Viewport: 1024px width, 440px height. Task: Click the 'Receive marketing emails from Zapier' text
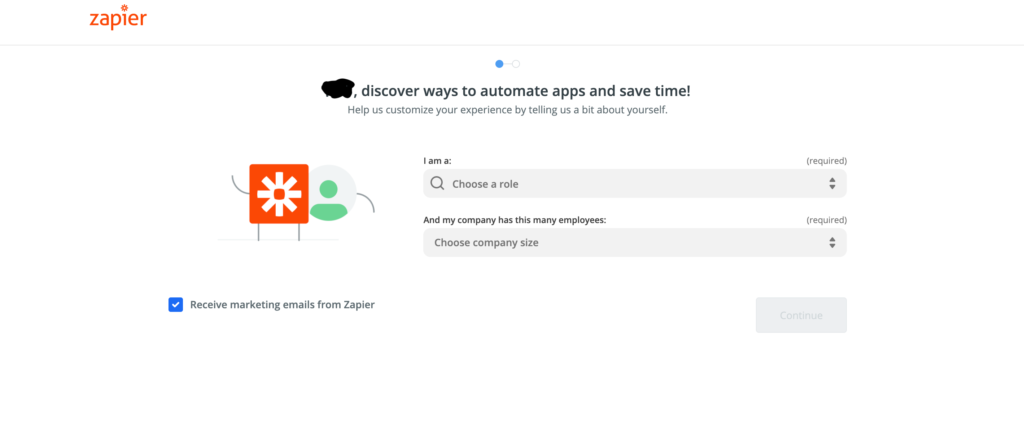point(282,304)
